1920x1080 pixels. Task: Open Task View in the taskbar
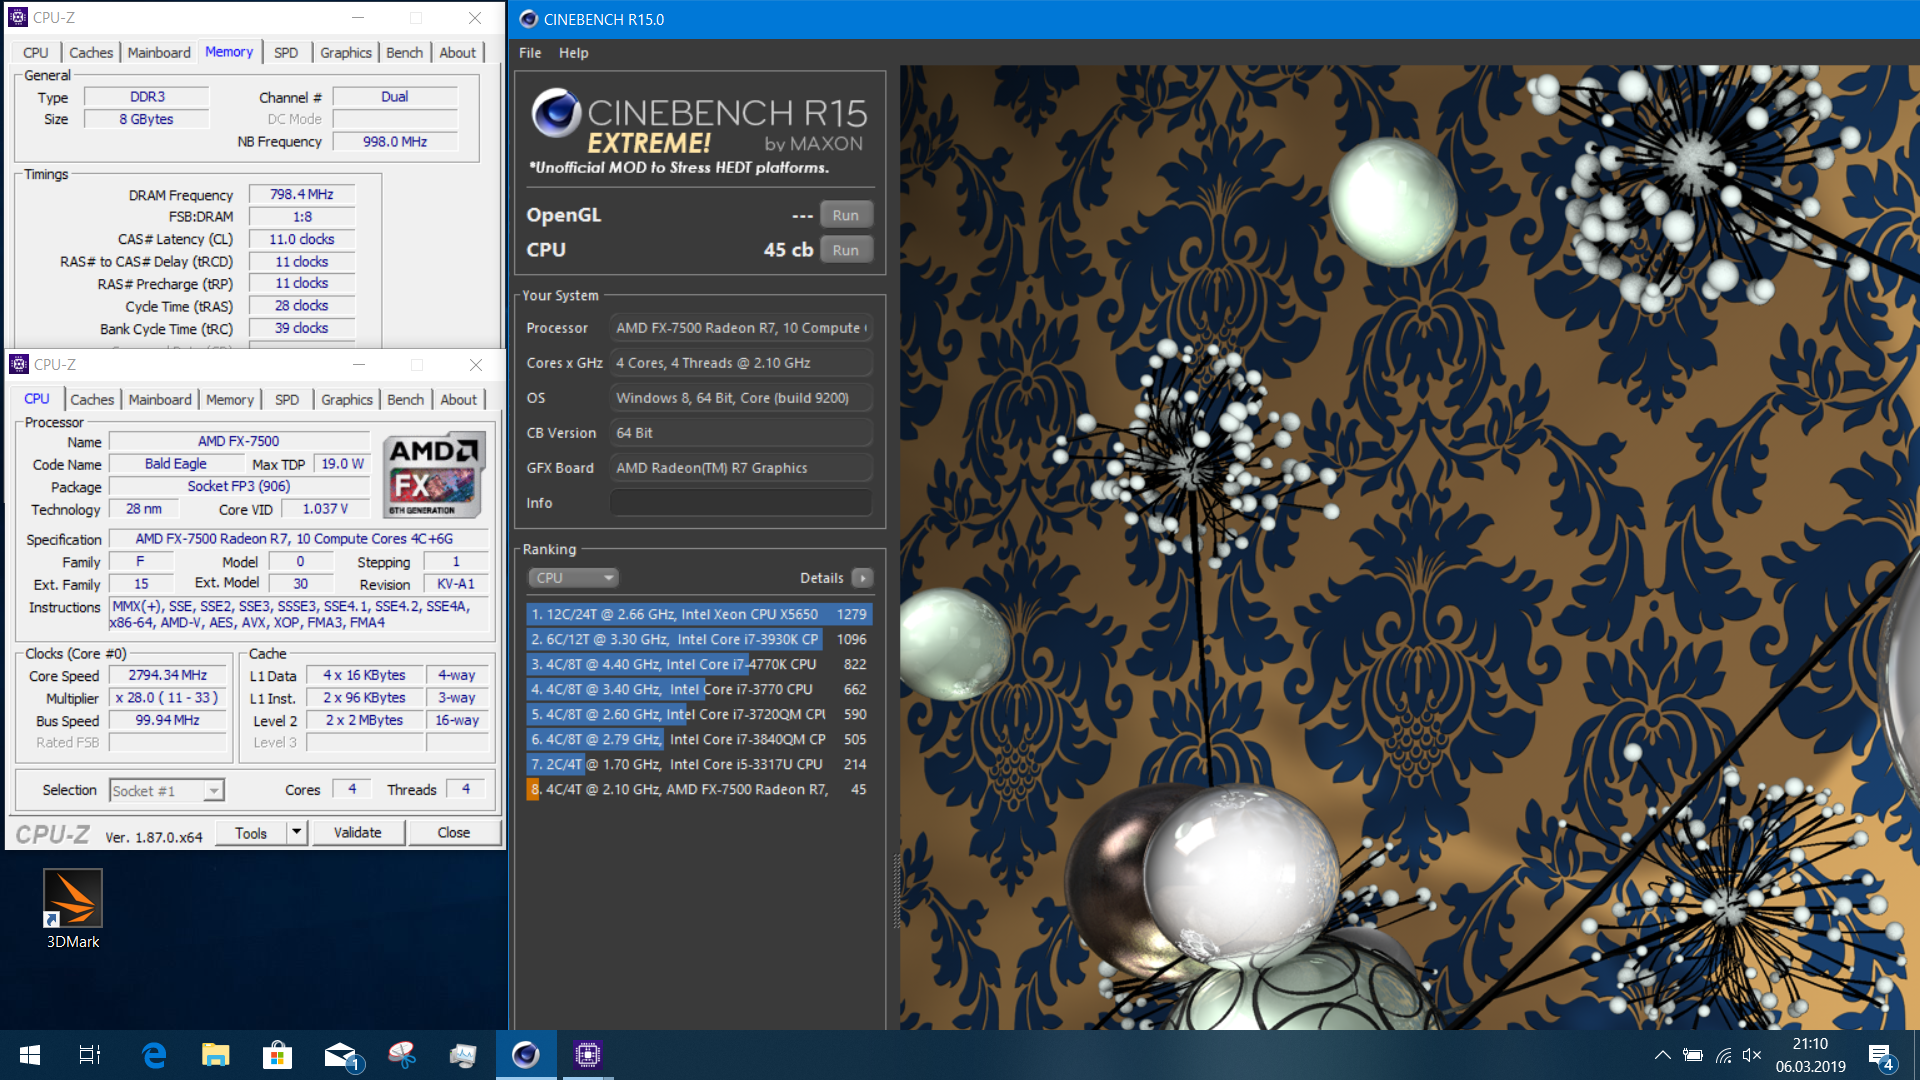[x=90, y=1055]
